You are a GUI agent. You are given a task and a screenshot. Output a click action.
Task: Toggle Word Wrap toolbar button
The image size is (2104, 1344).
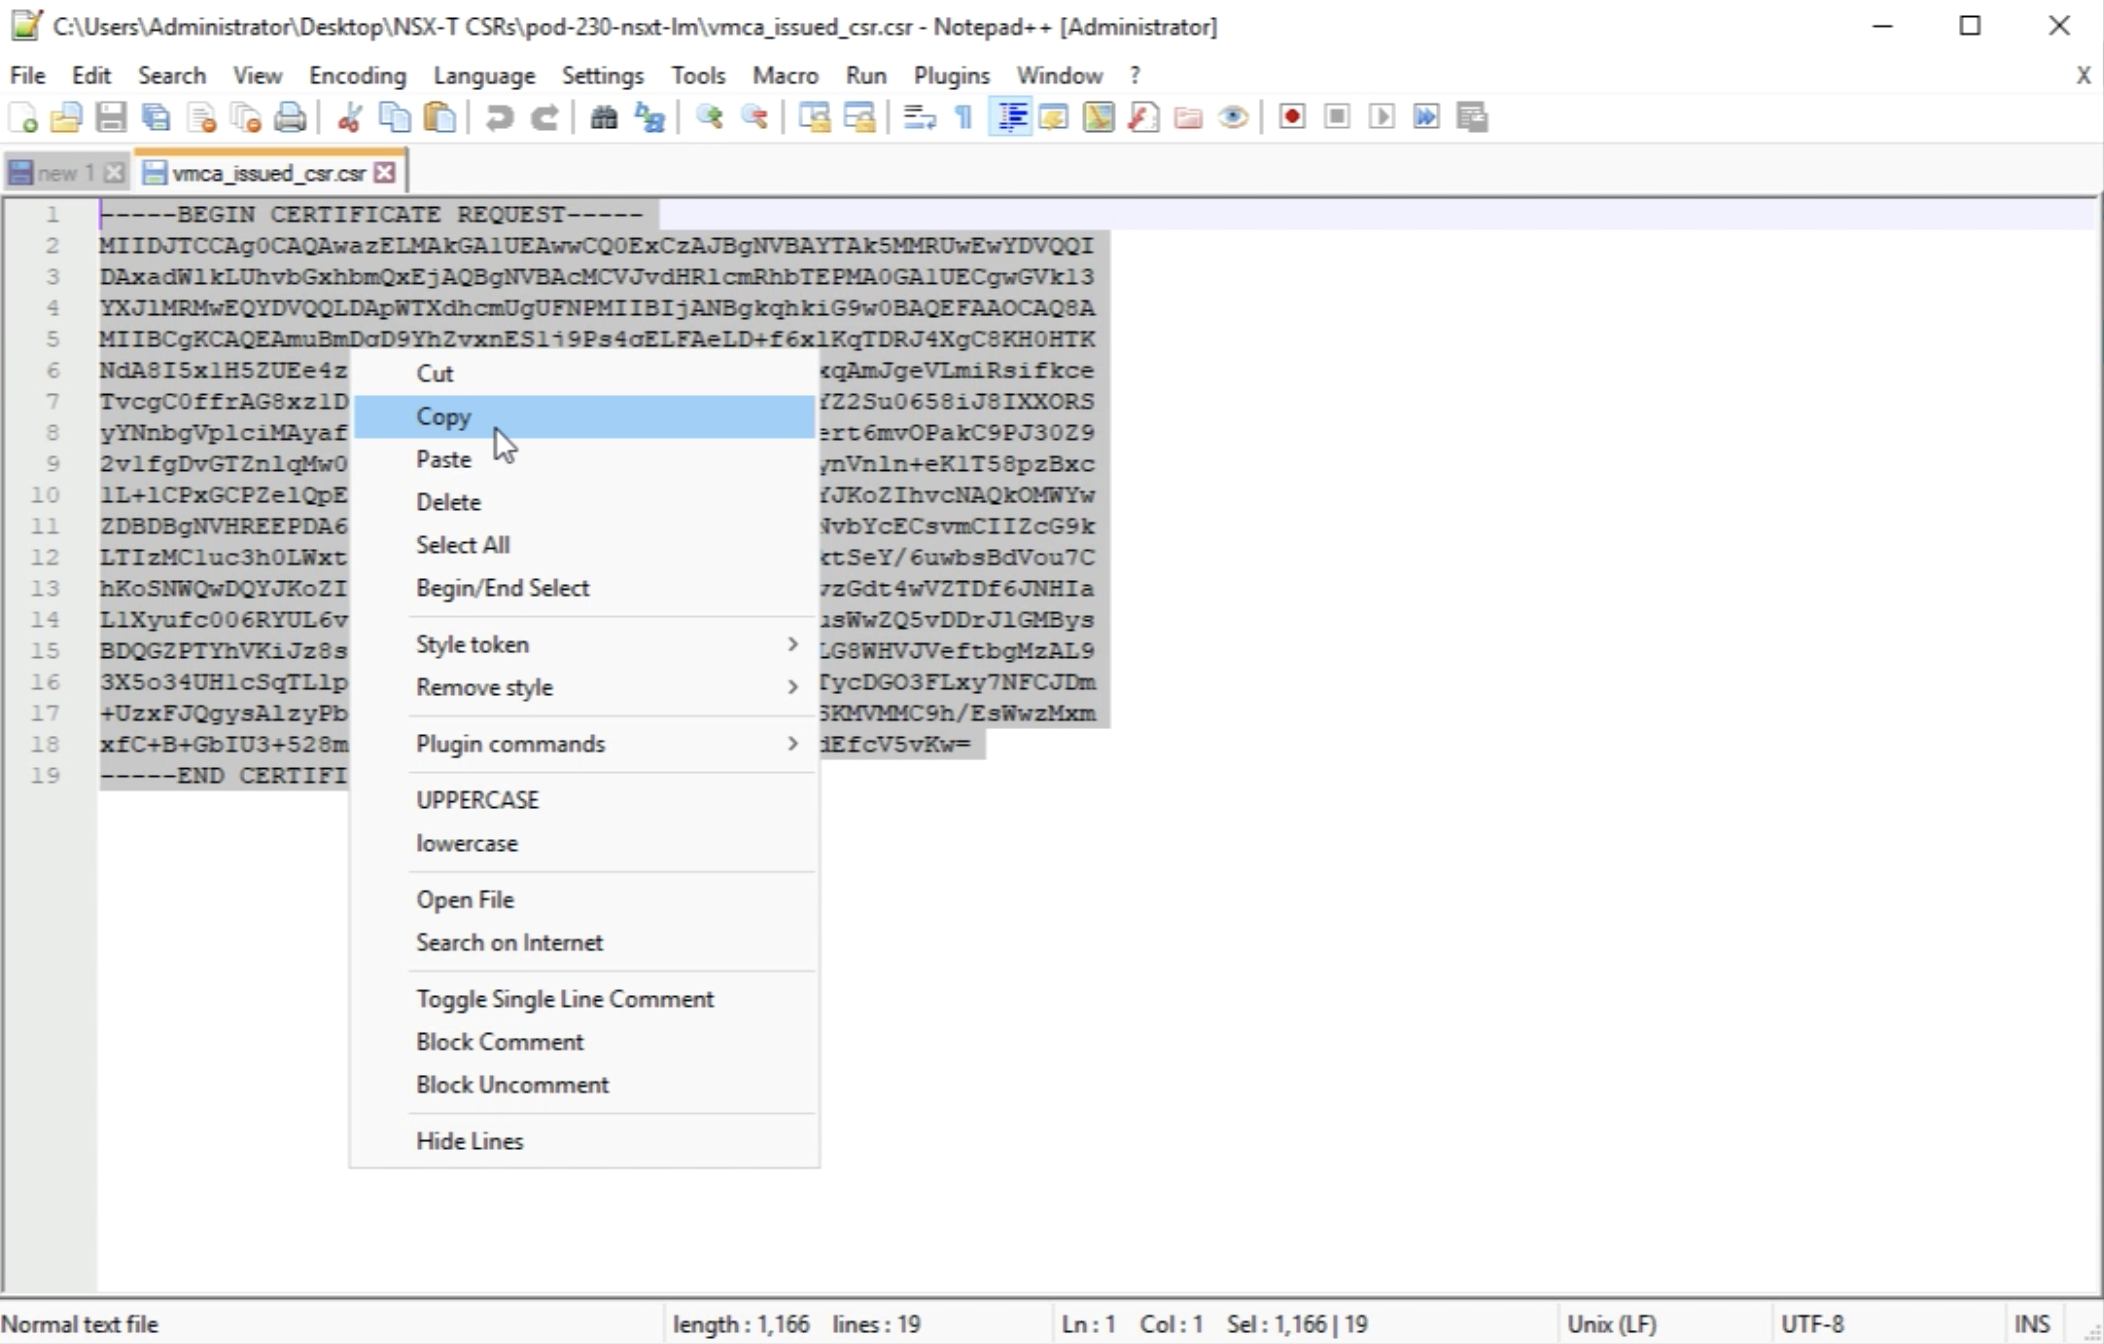coord(918,118)
